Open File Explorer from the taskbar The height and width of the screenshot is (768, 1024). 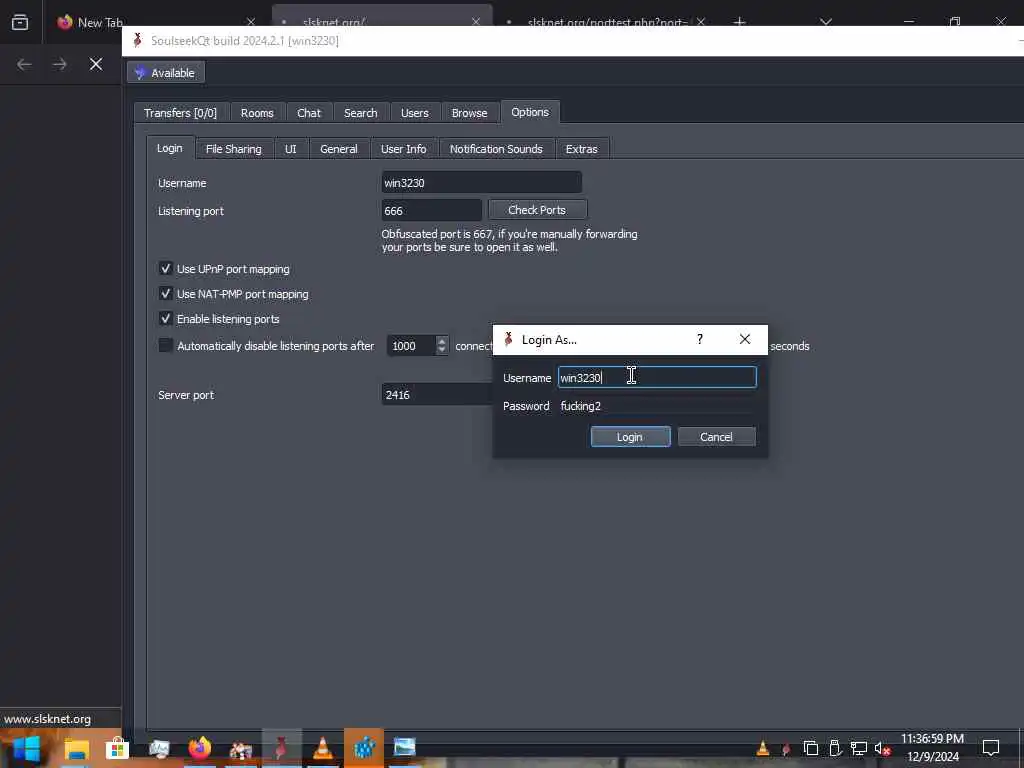pyautogui.click(x=76, y=748)
